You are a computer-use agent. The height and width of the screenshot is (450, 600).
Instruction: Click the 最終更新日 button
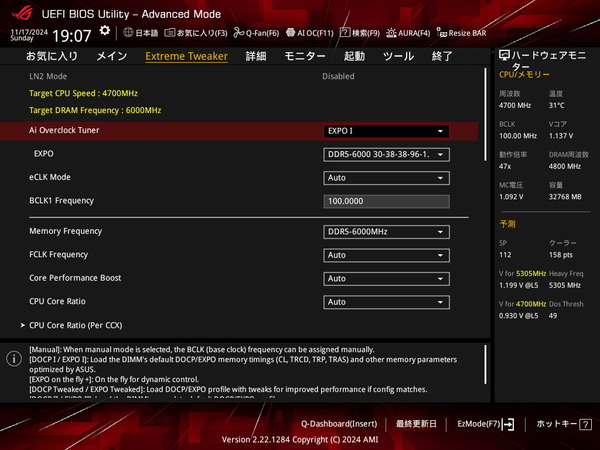pos(416,424)
